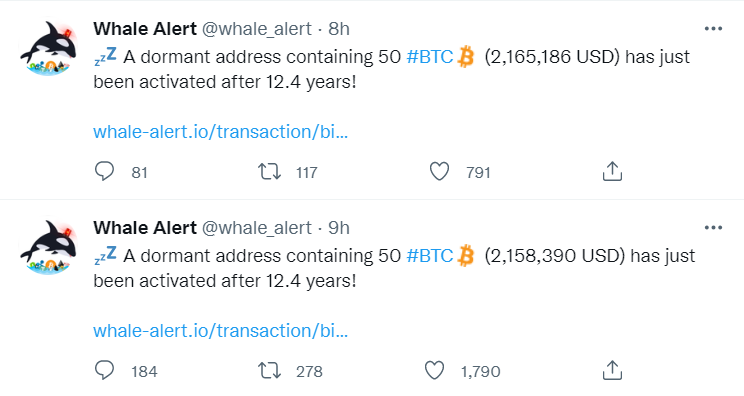This screenshot has width=744, height=396.
Task: Open Whale Alert avatar on second tweet
Action: (48, 247)
